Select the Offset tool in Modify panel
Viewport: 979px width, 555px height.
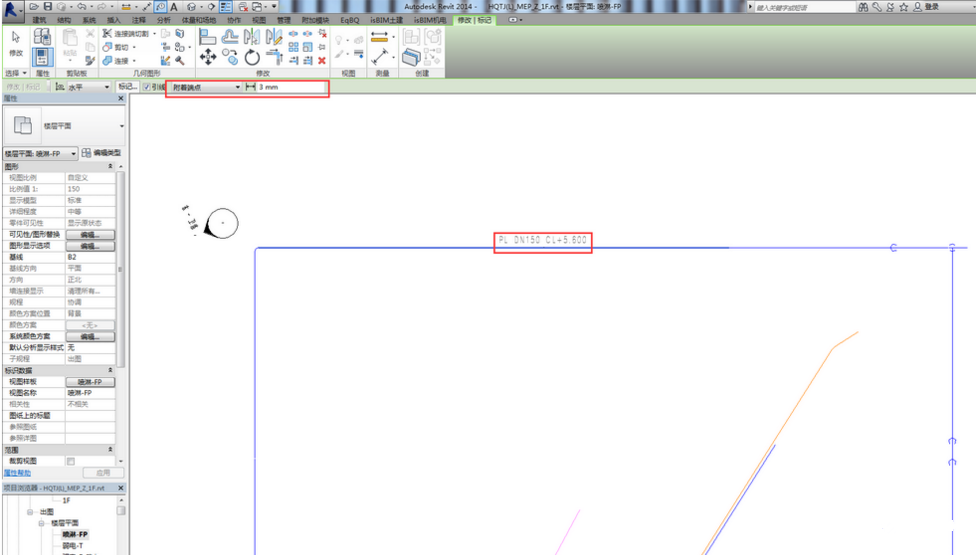pos(229,37)
